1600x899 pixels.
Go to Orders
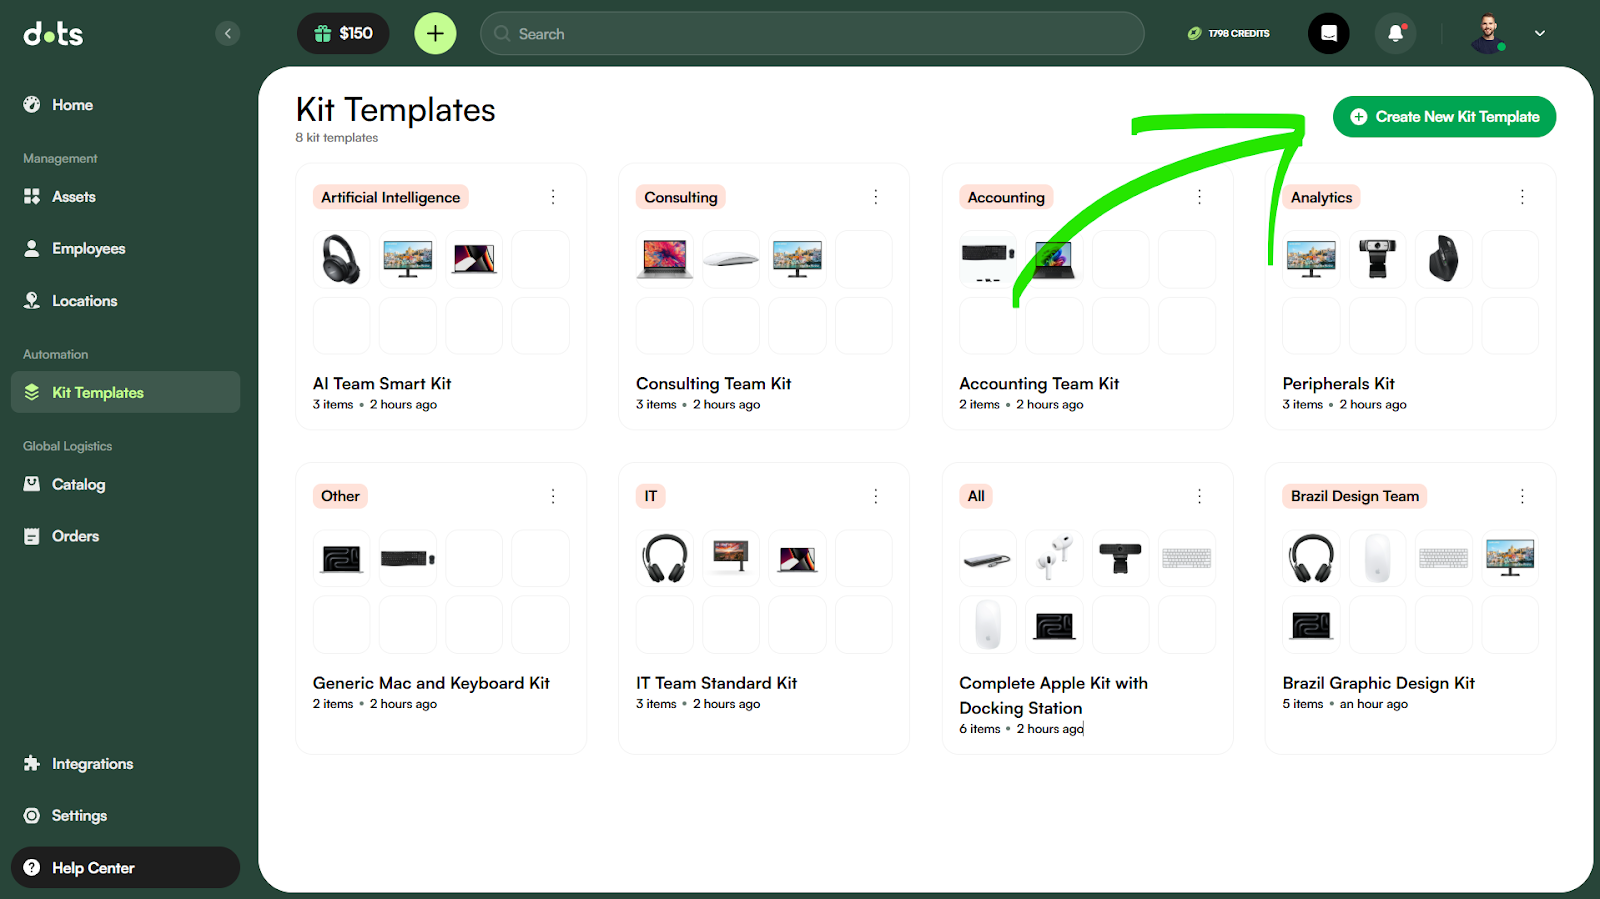(125, 536)
